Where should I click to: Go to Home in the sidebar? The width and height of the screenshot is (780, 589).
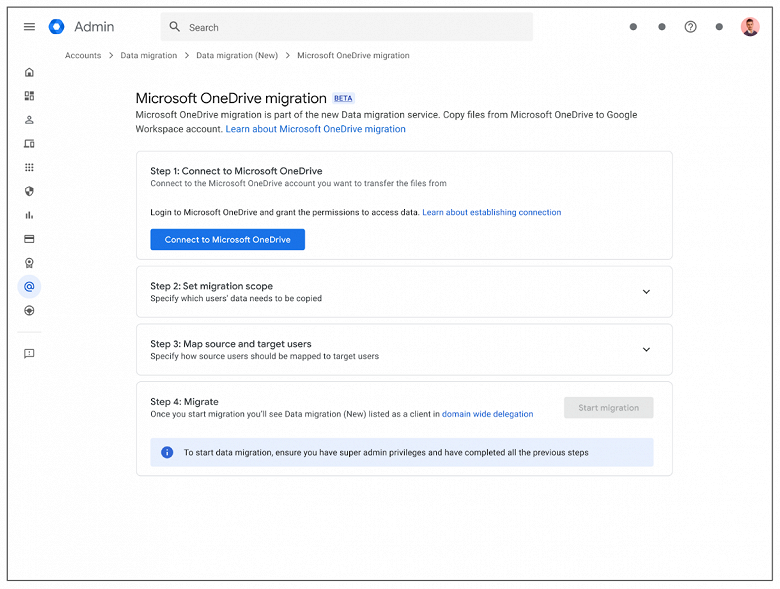pyautogui.click(x=29, y=72)
